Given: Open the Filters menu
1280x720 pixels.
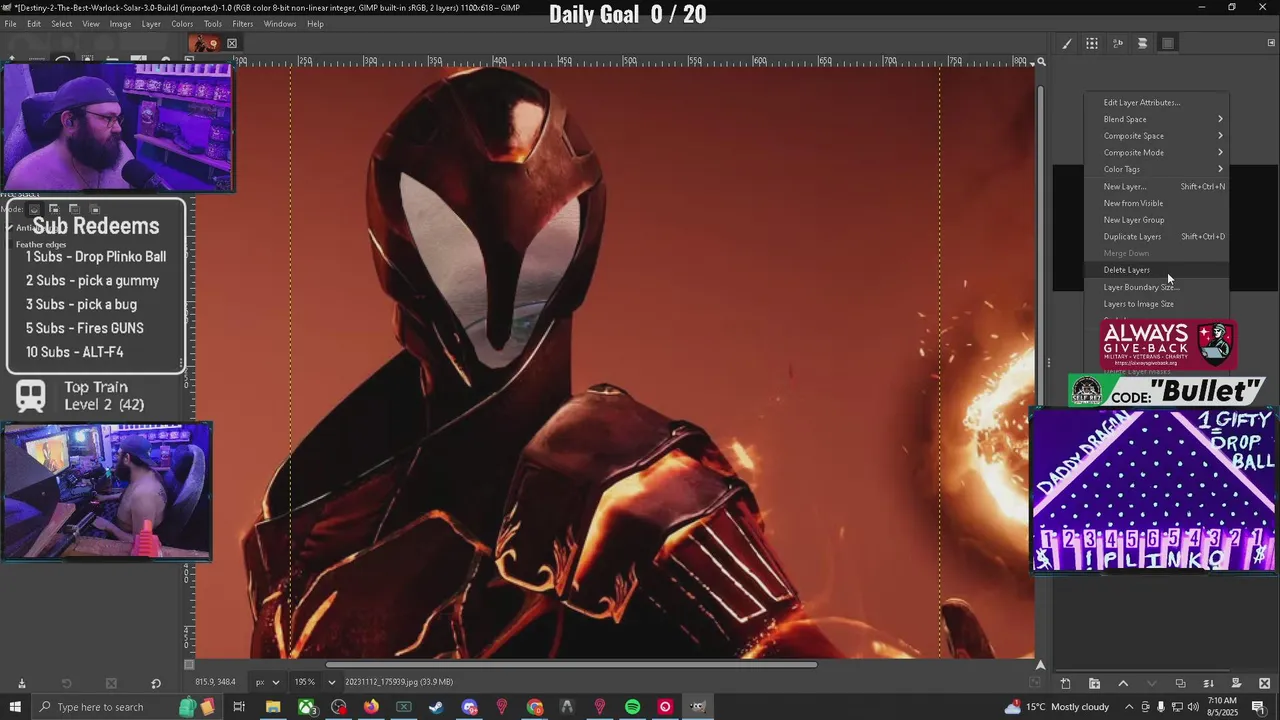Looking at the screenshot, I should coord(243,24).
